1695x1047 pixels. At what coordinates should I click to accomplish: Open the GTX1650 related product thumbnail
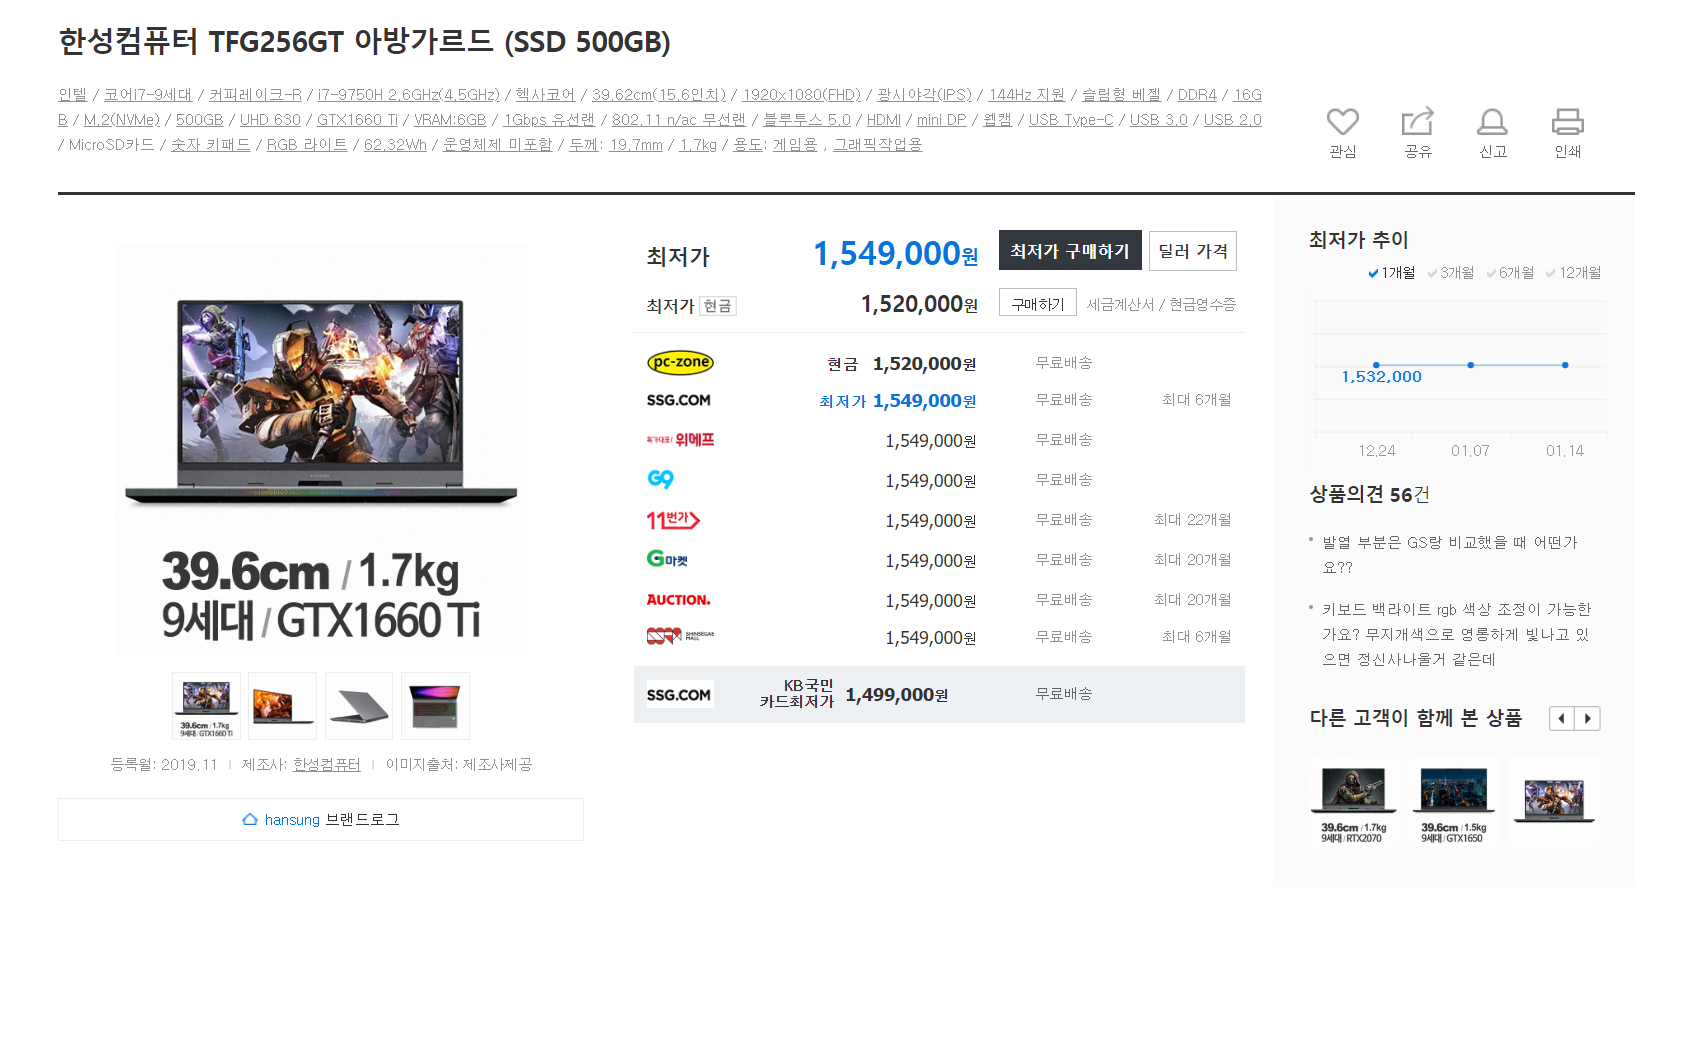click(x=1454, y=803)
